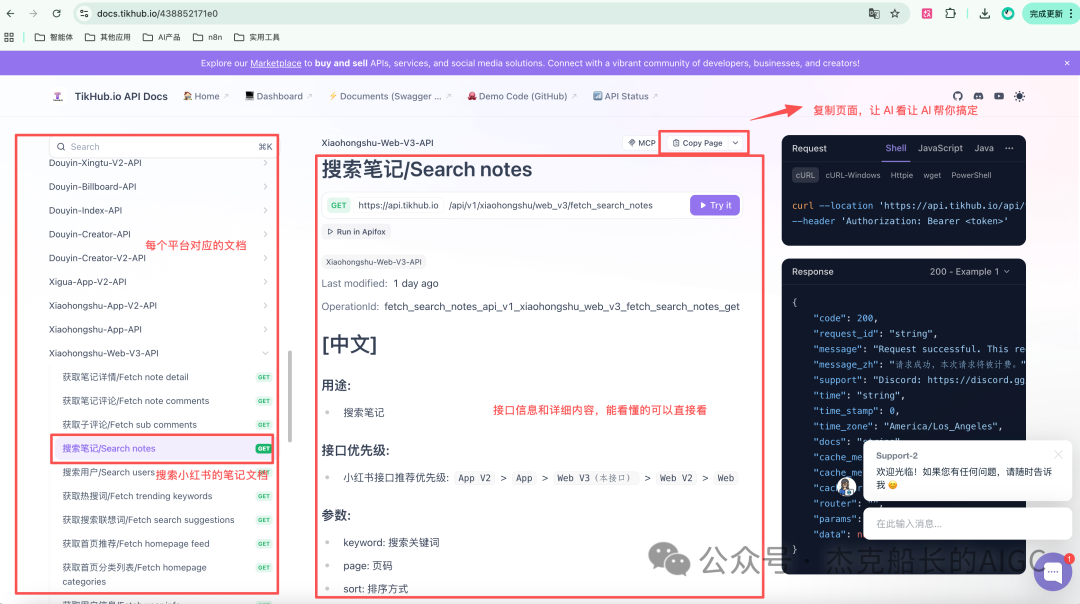Select the cURL sub-tab

pyautogui.click(x=804, y=176)
